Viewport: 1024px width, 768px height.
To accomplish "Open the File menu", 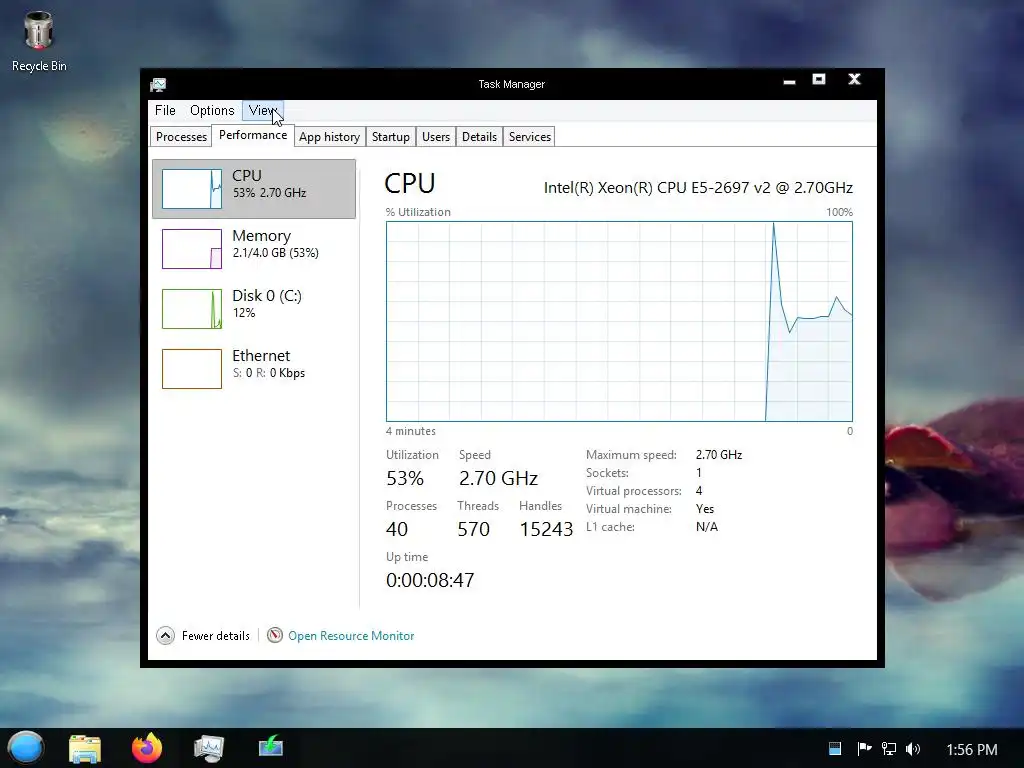I will 165,110.
